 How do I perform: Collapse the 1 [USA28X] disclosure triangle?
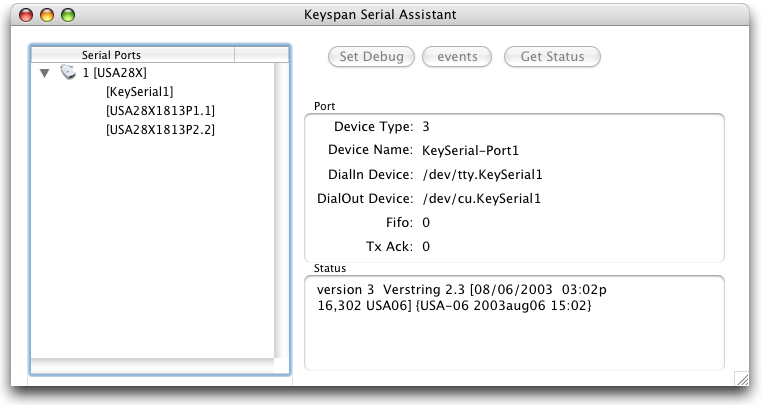click(x=45, y=73)
